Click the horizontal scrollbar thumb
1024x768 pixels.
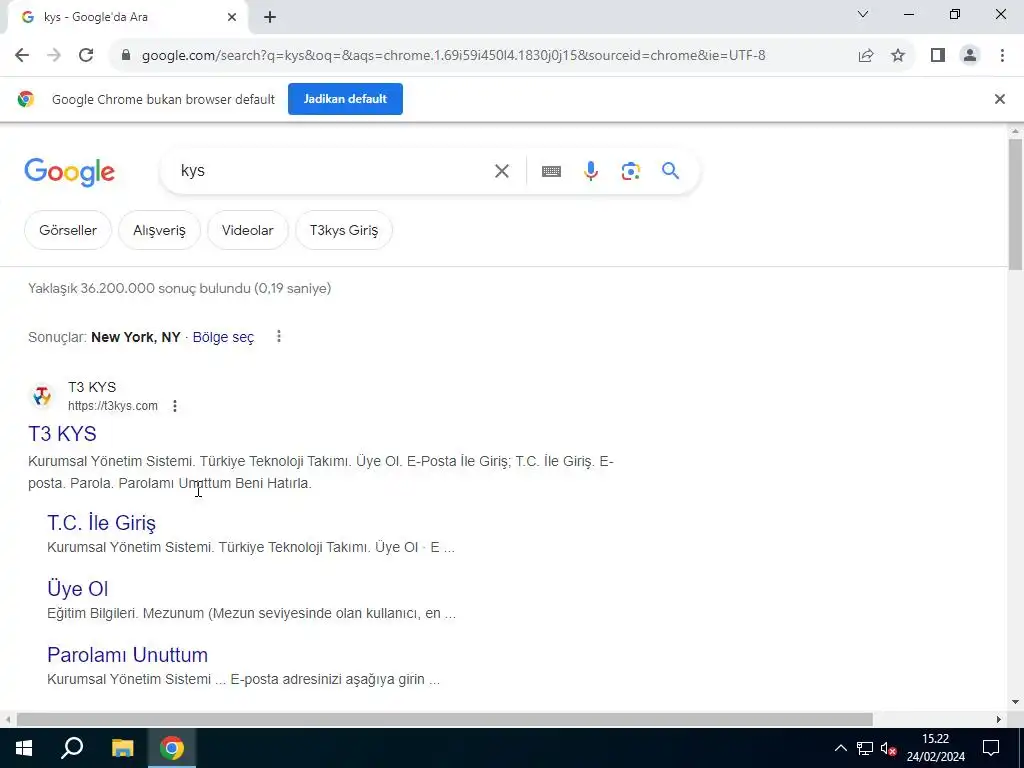[444, 720]
